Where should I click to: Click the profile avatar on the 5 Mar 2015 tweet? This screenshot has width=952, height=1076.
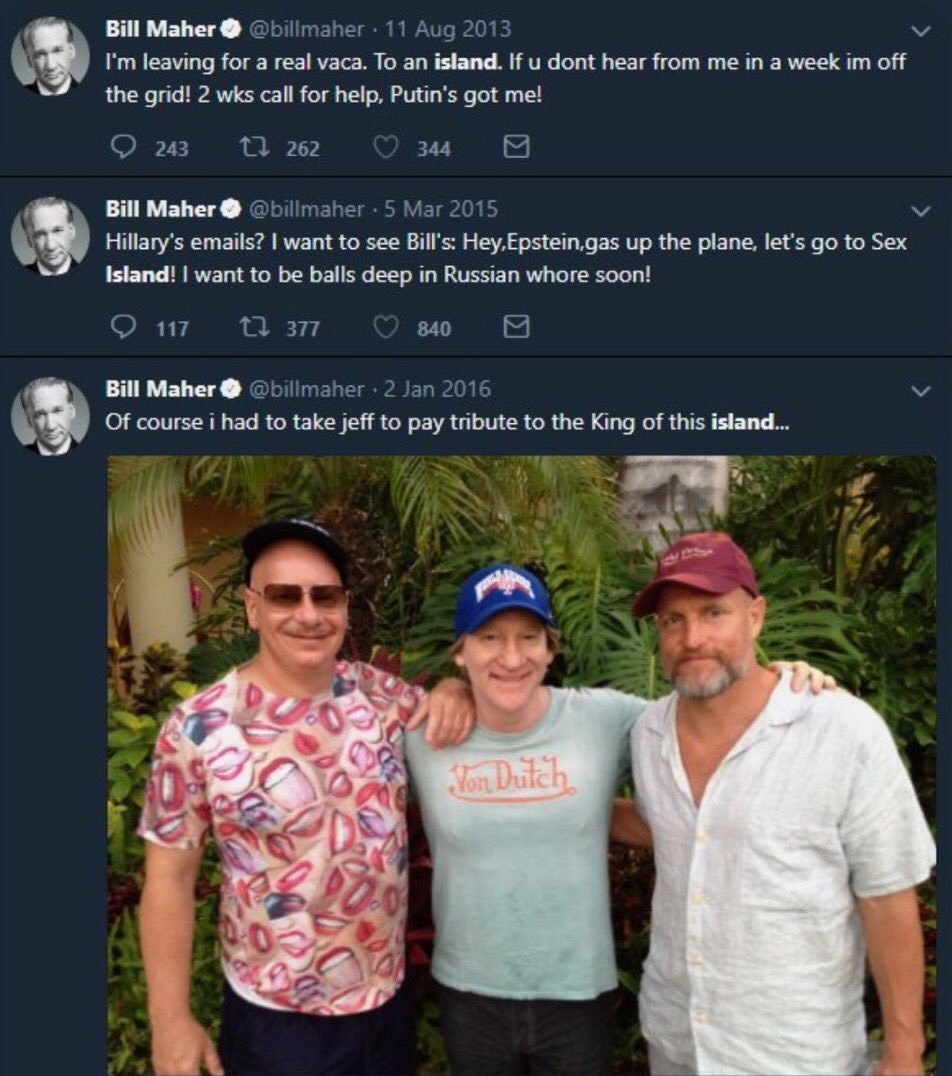pyautogui.click(x=50, y=235)
